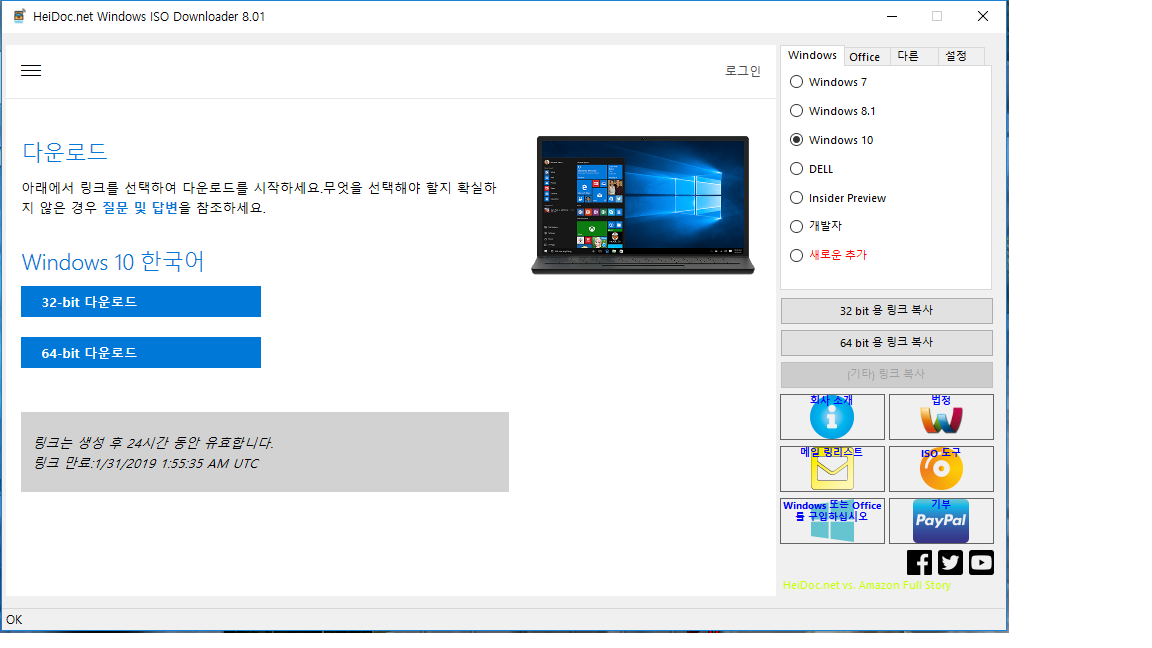Open the 회사 소개 info icon button

[x=832, y=417]
